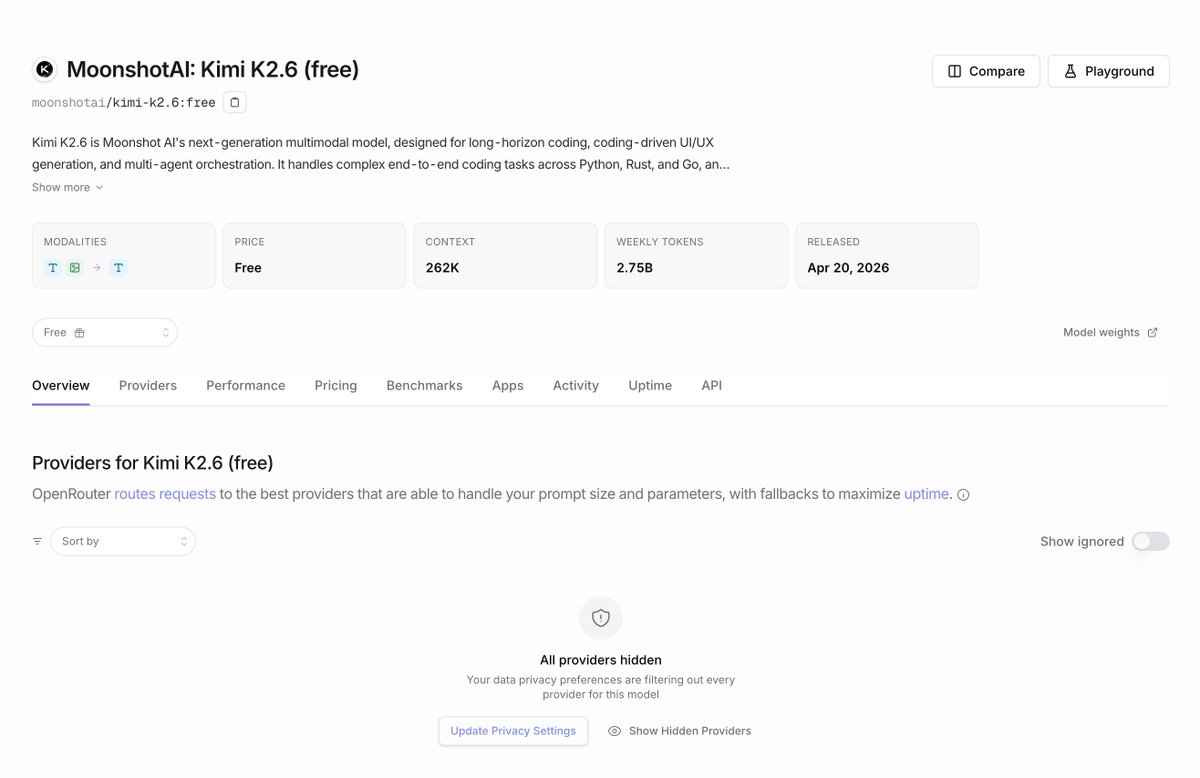
Task: Click the gift icon in Free selector
Action: pos(80,333)
